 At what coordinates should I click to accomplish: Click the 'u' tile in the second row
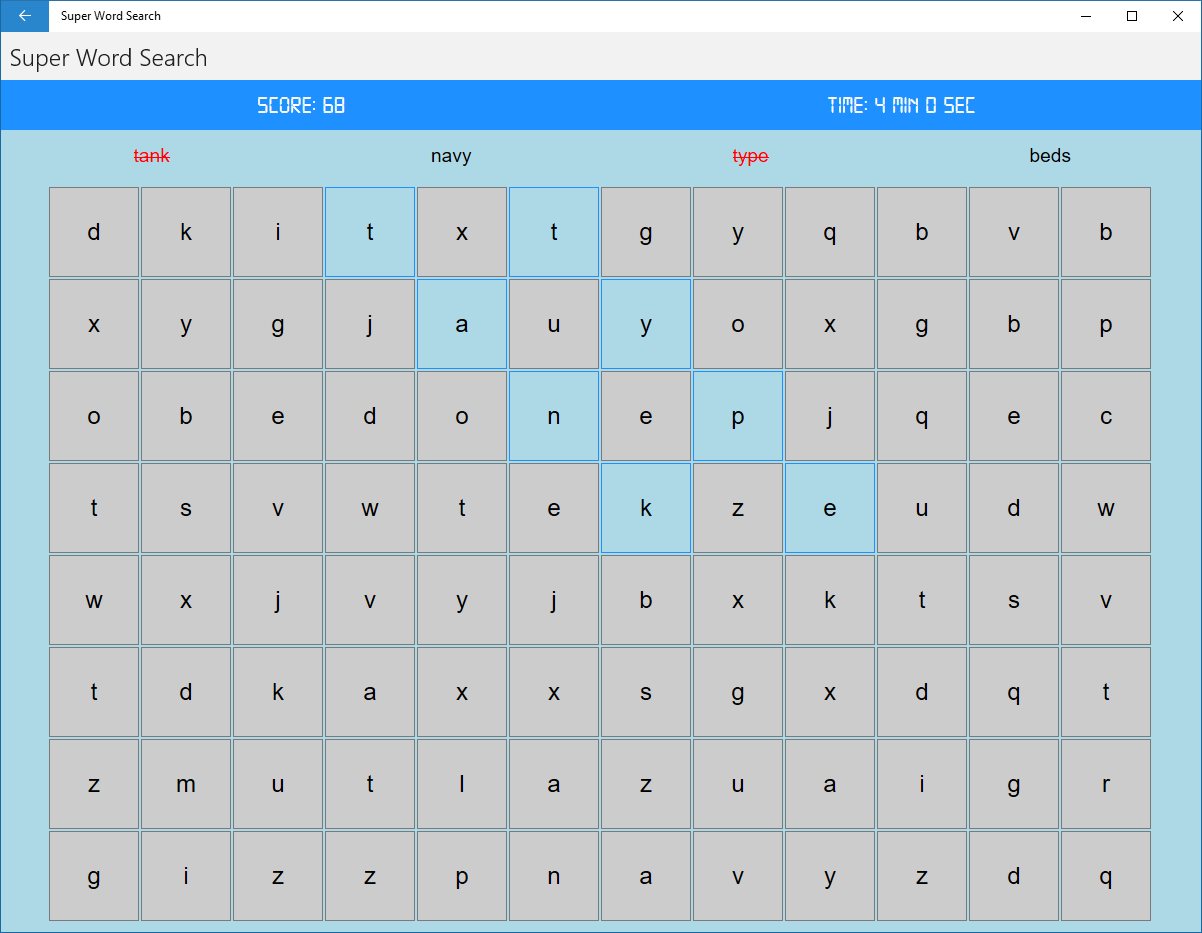coord(554,324)
